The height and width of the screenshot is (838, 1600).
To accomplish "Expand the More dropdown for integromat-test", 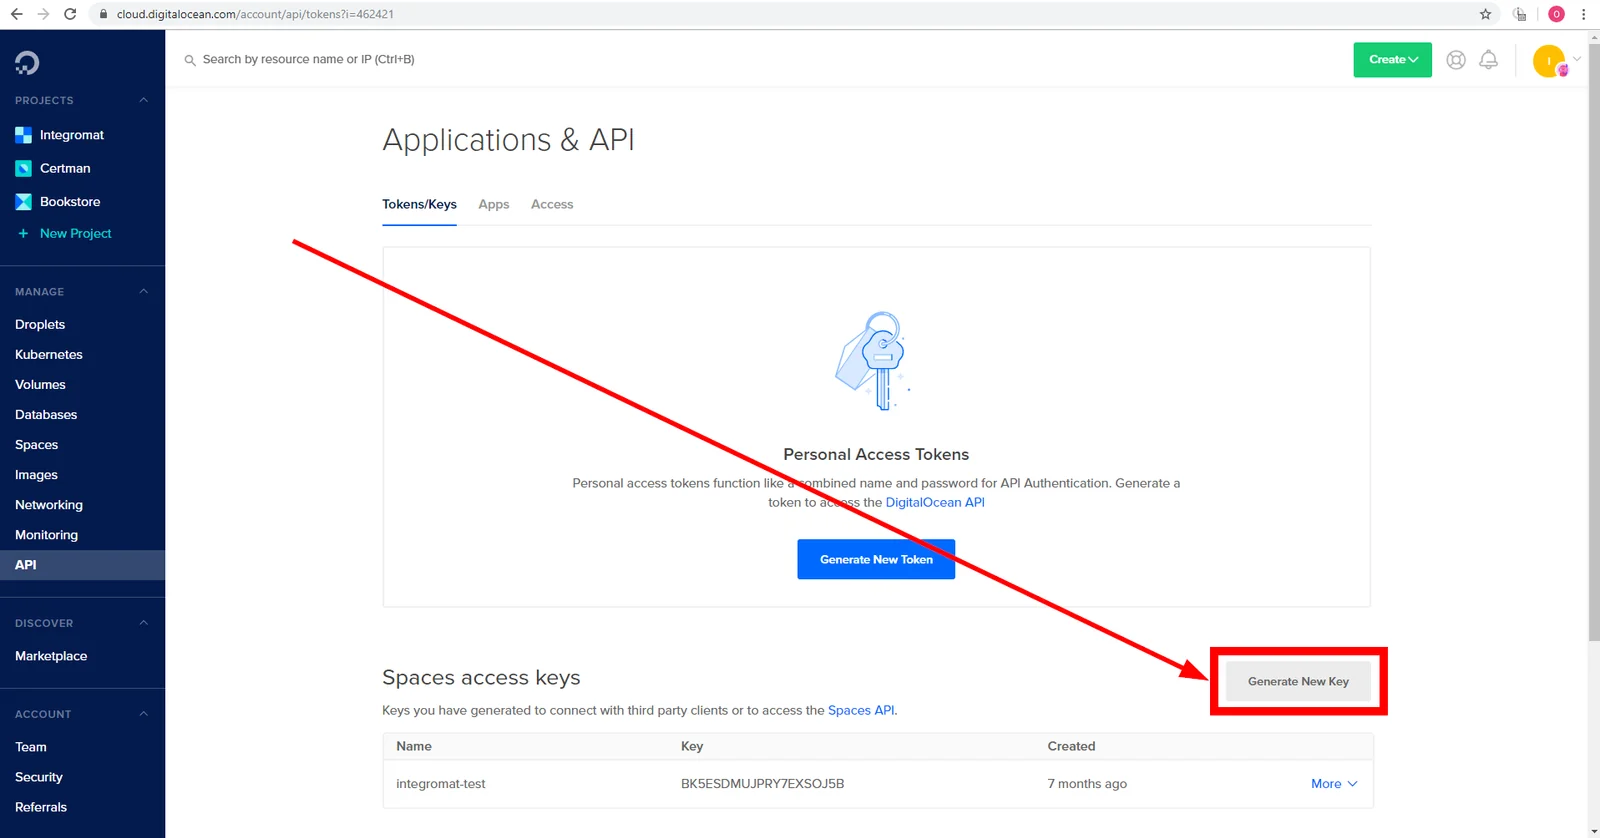I will coord(1334,784).
